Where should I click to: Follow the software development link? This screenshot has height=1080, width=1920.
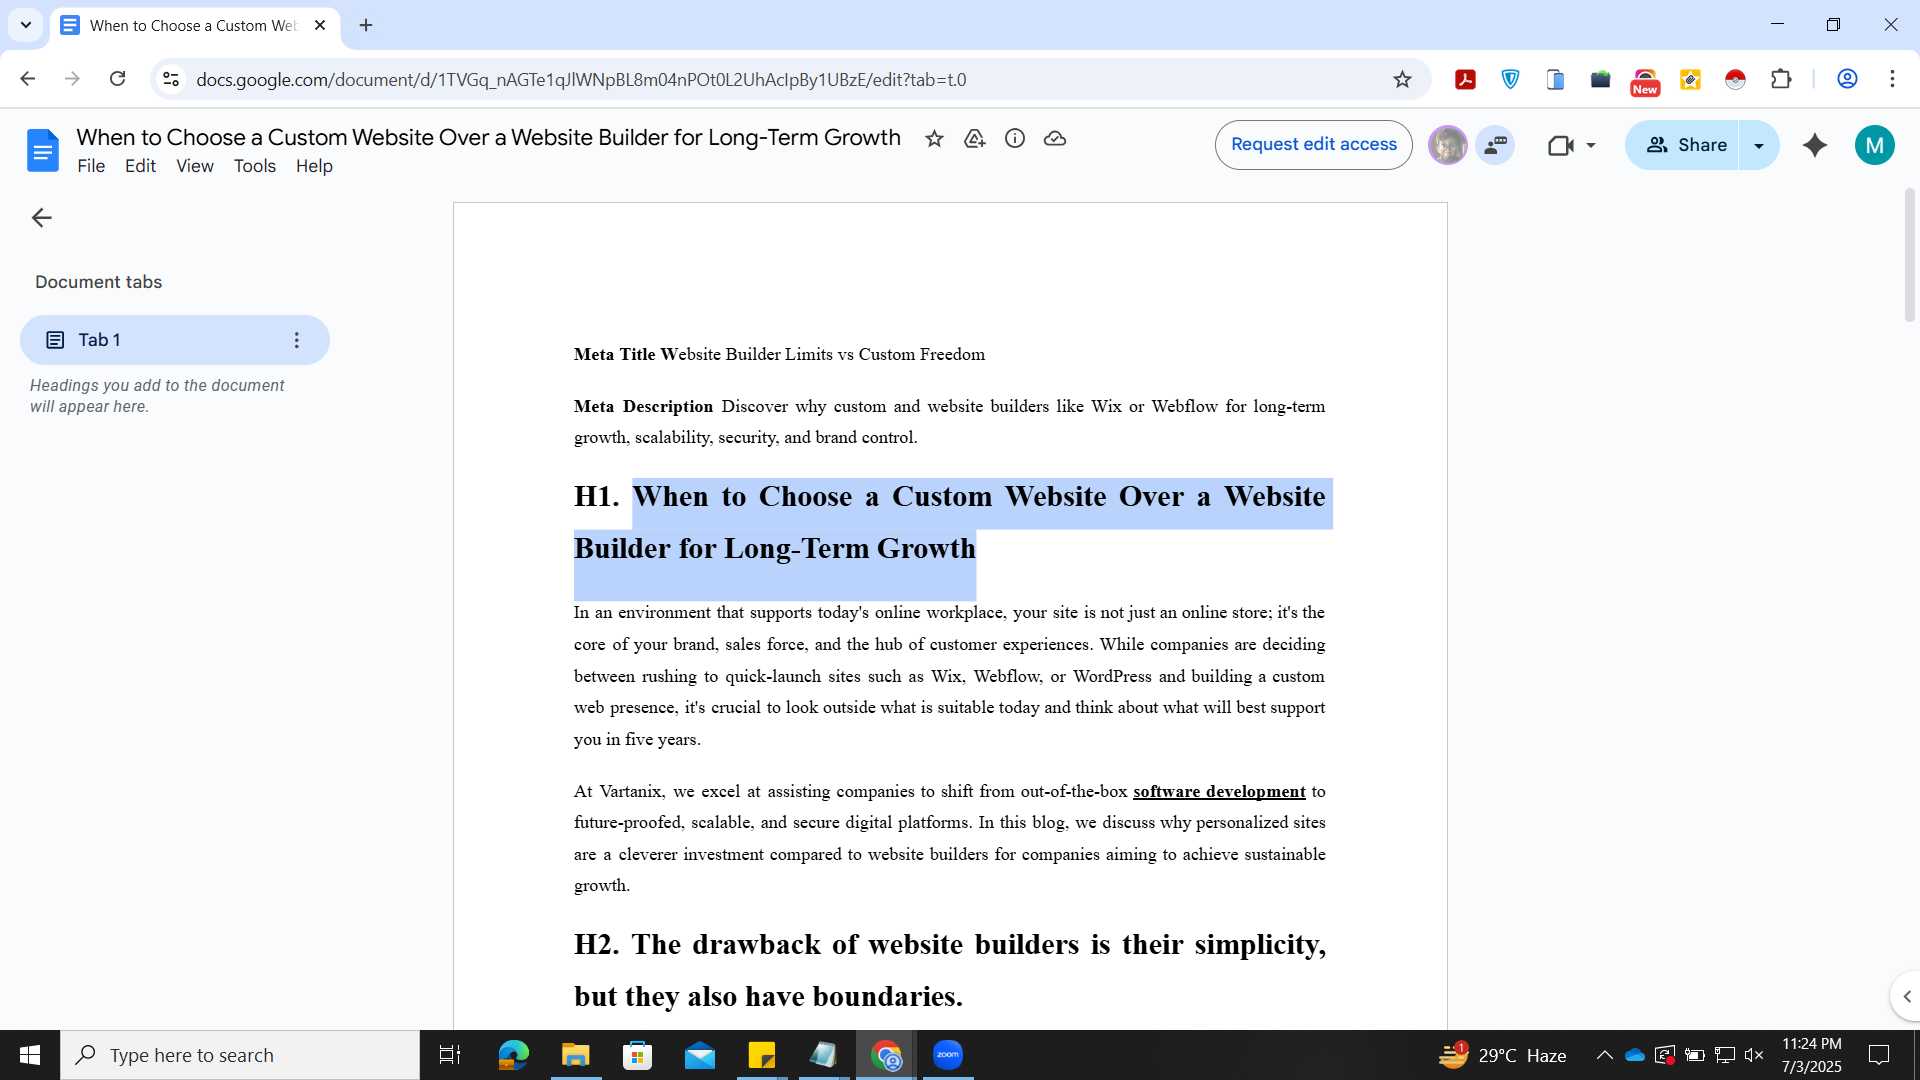click(x=1219, y=792)
